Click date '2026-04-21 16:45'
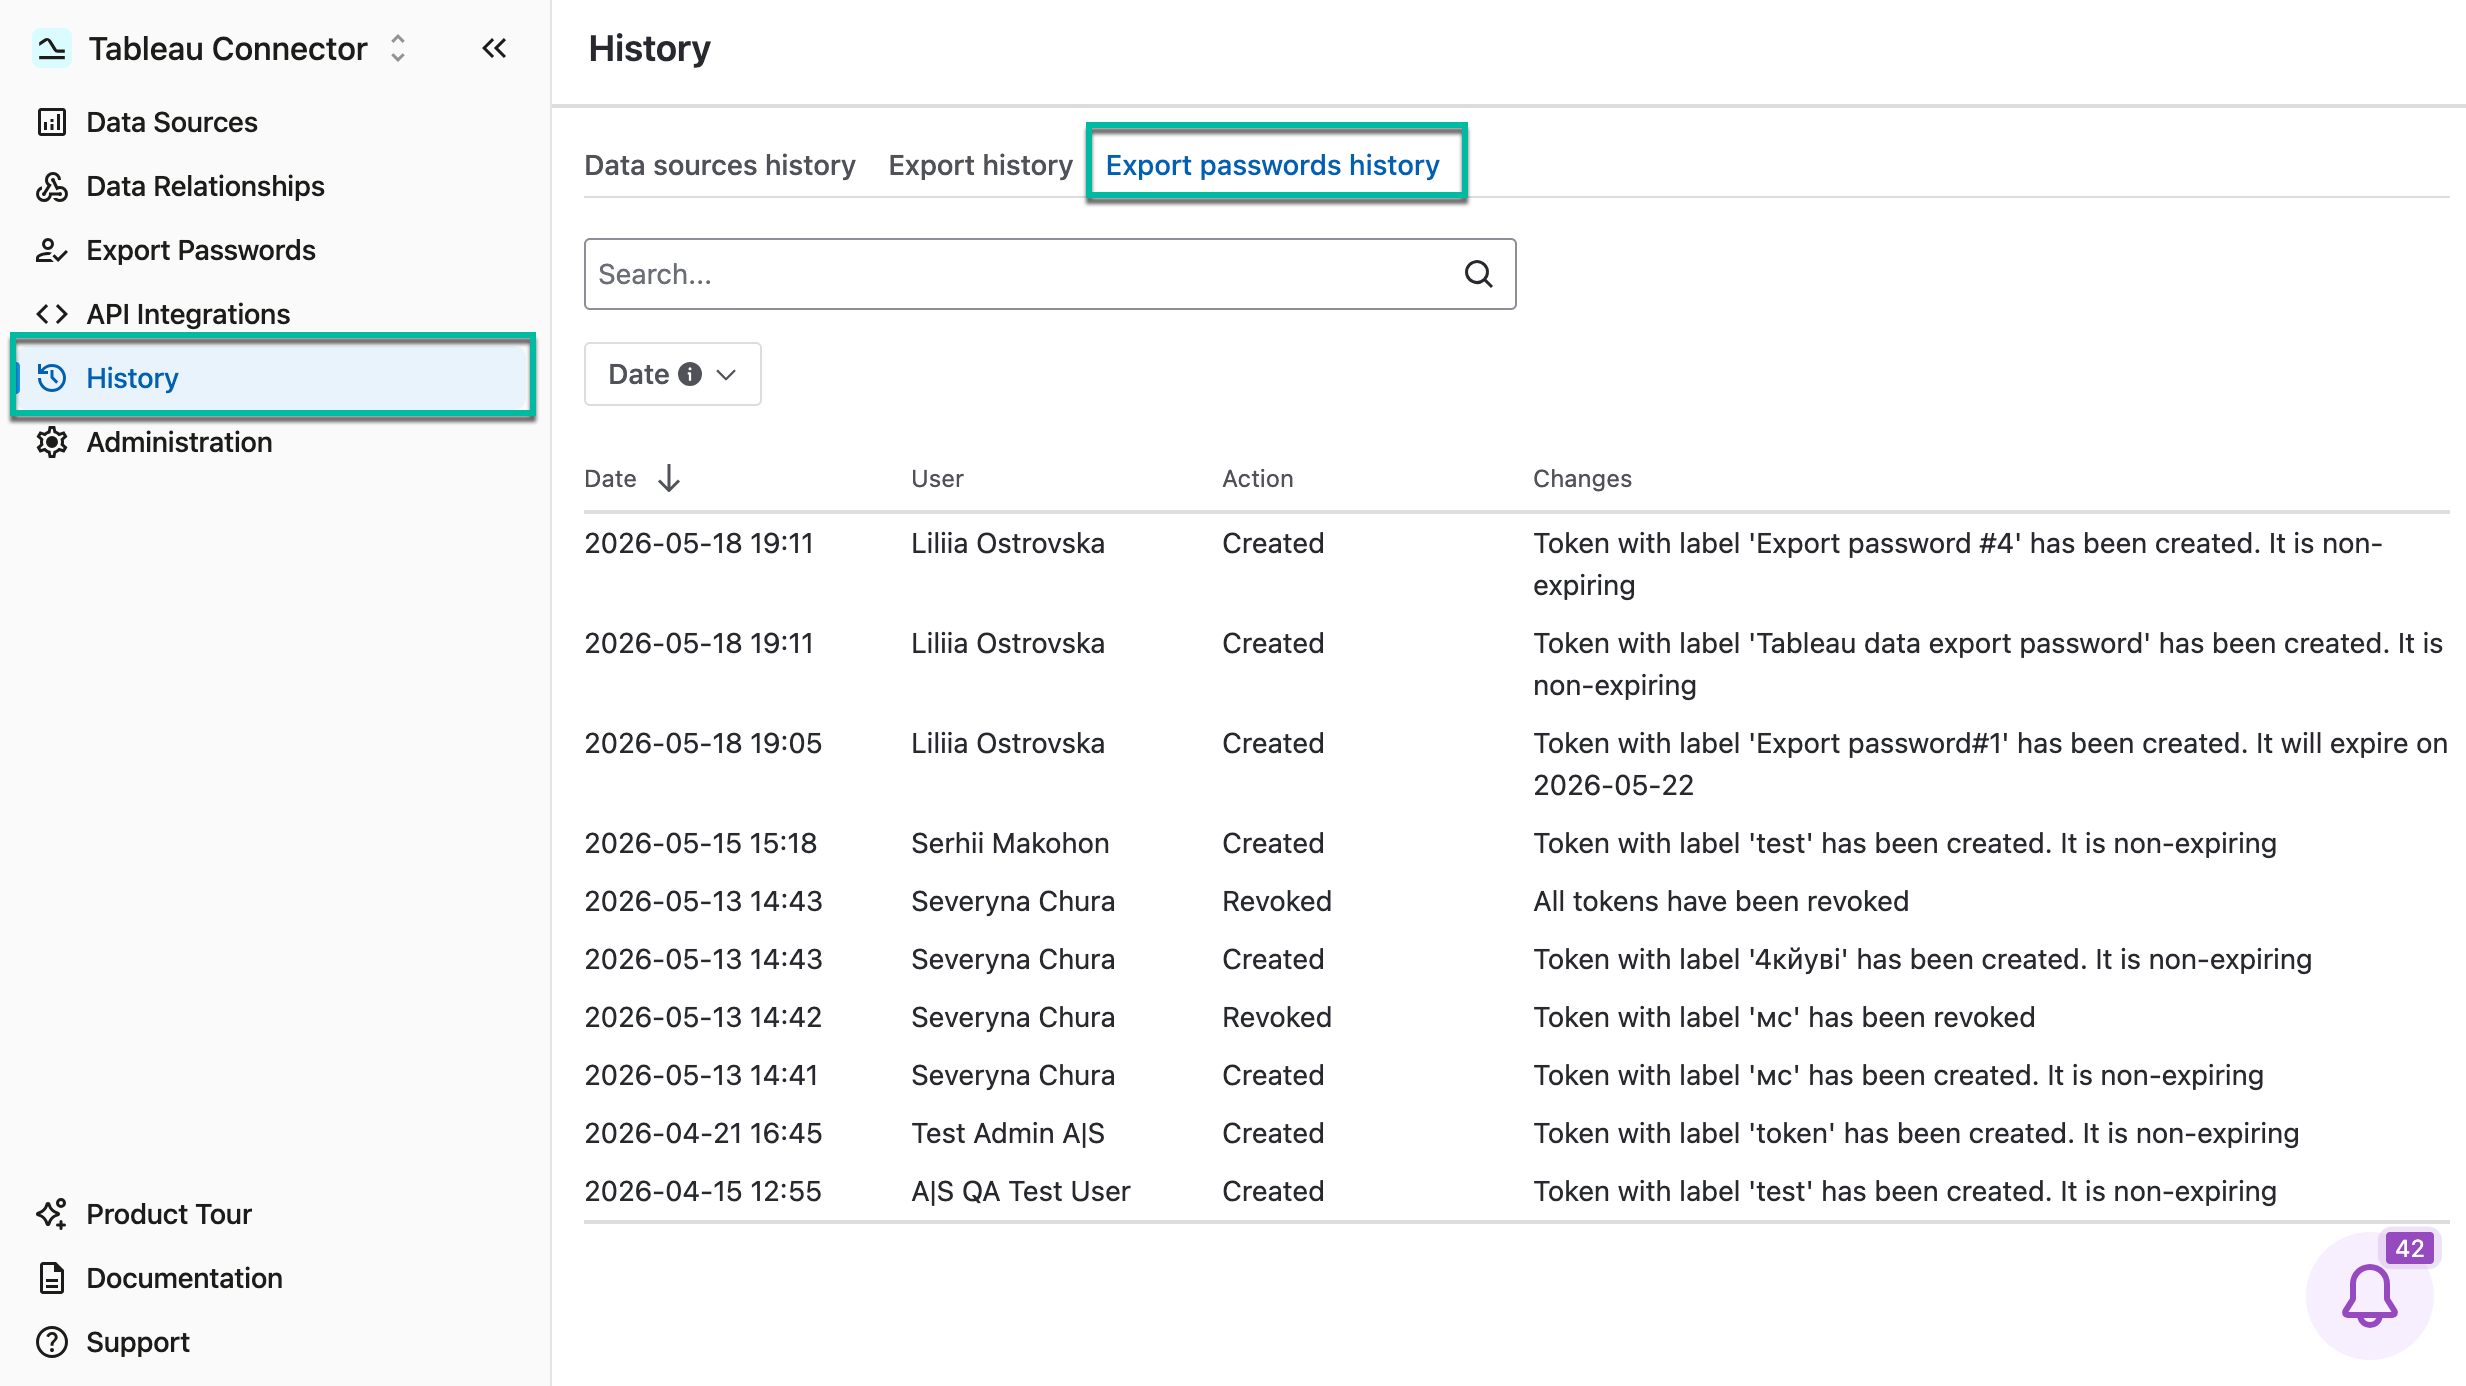 pyautogui.click(x=703, y=1133)
